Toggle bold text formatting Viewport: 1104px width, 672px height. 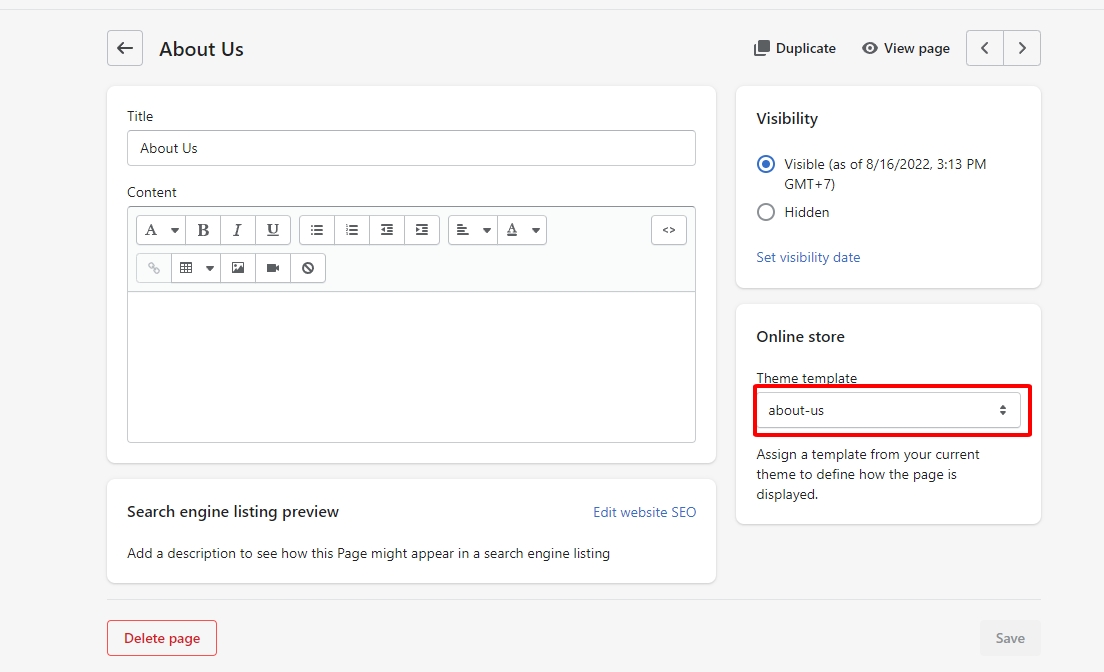(203, 230)
